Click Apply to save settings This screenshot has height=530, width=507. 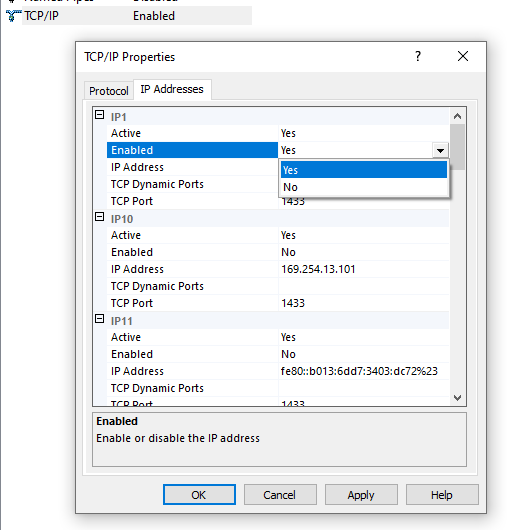coord(361,495)
